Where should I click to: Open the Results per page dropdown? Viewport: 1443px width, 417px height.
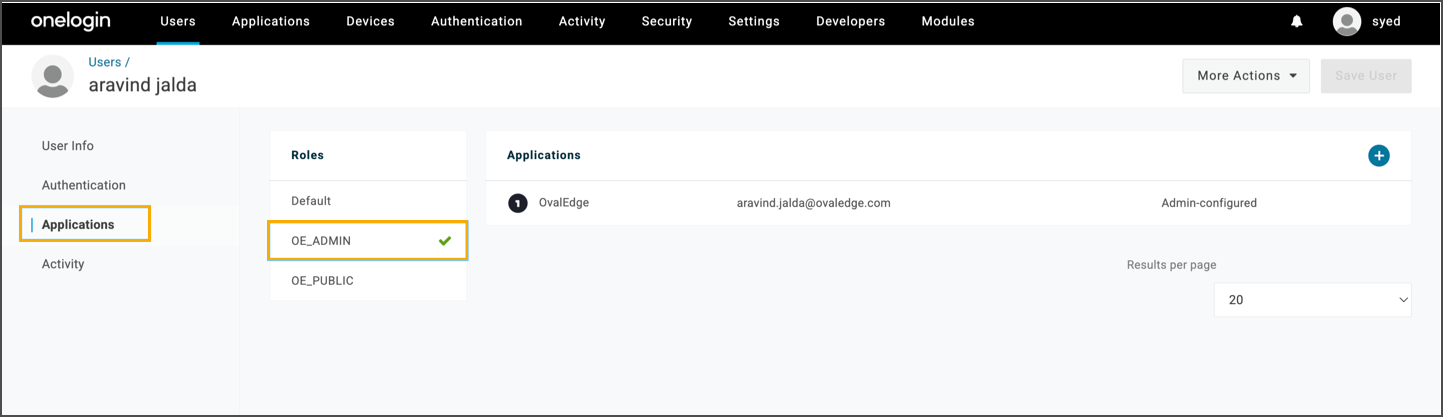[x=1312, y=300]
